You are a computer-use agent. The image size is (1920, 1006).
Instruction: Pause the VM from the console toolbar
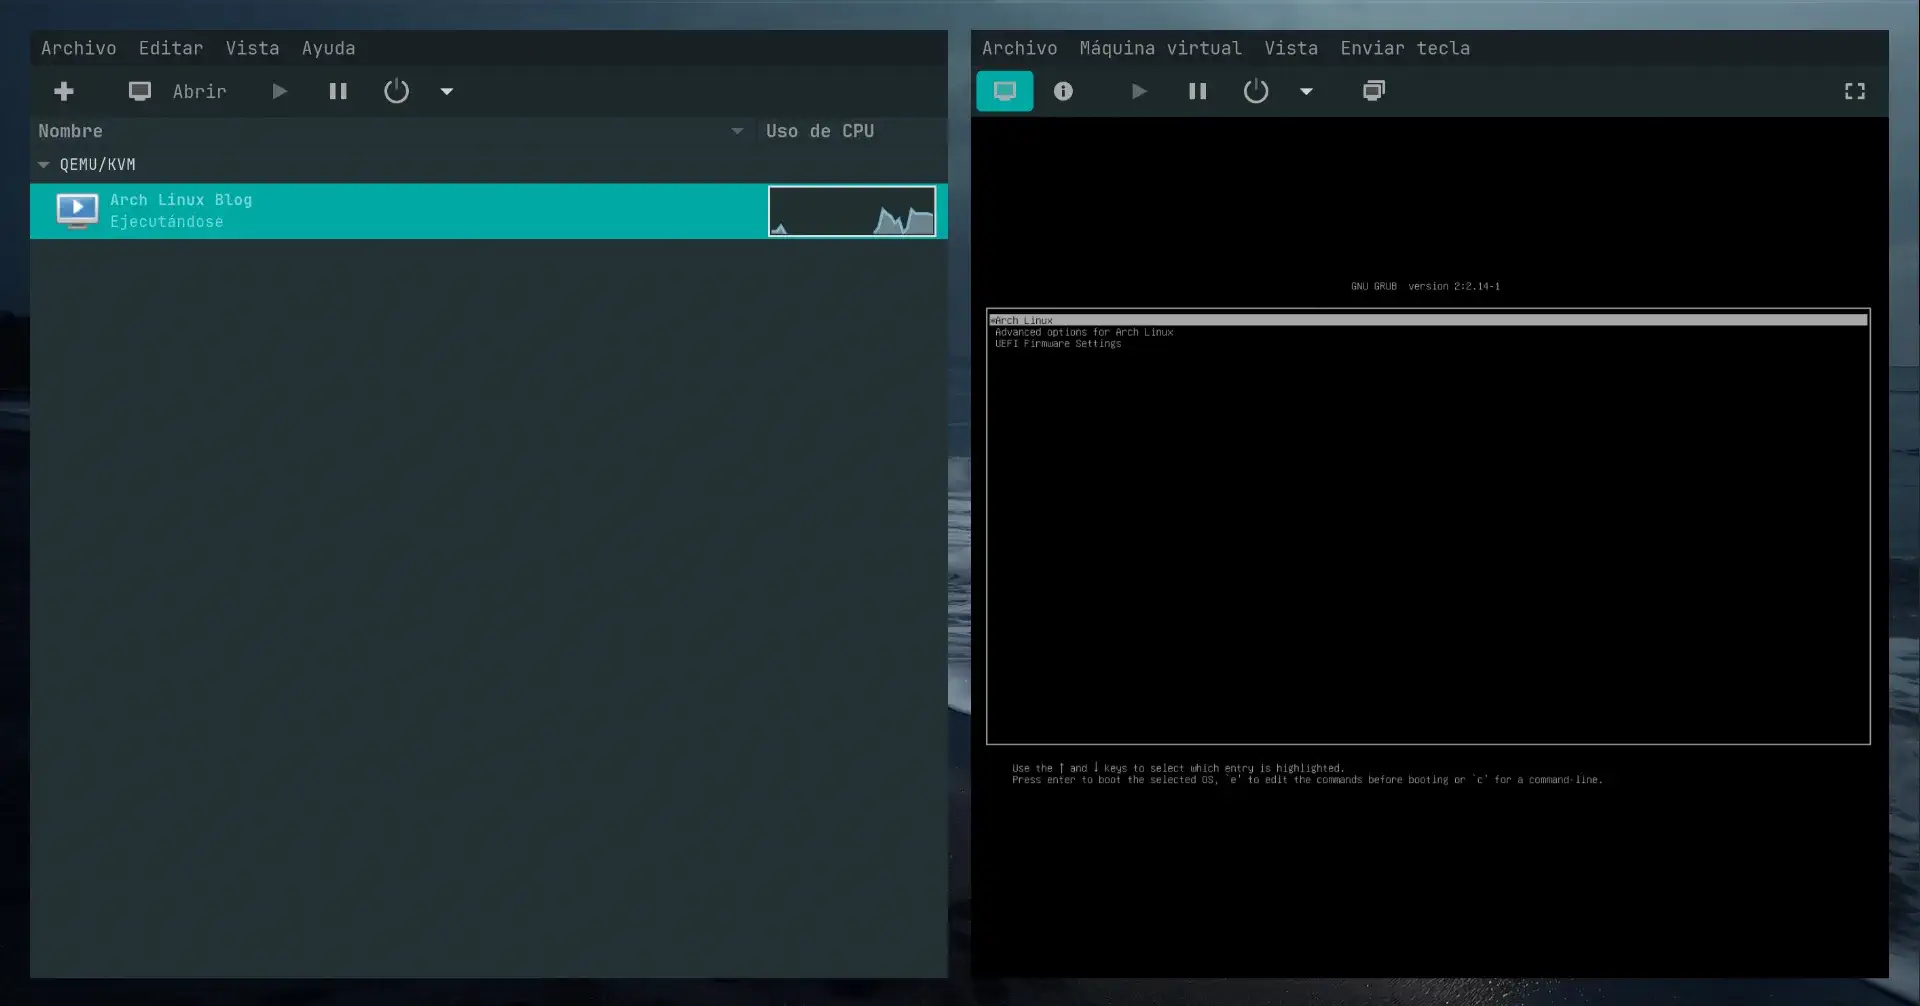click(1197, 91)
